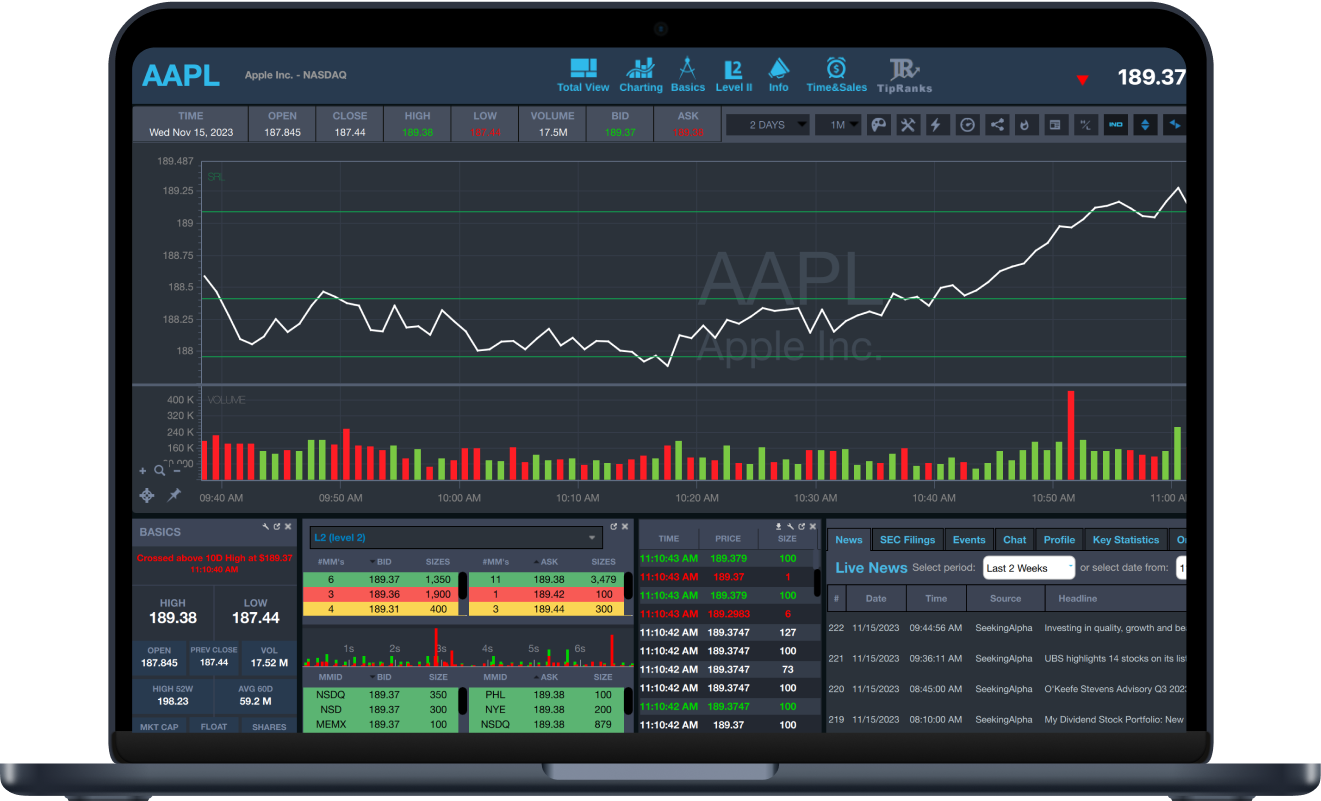Screen dimensions: 1321x801
Task: Click the color palette icon in chart toolbar
Action: click(x=878, y=125)
